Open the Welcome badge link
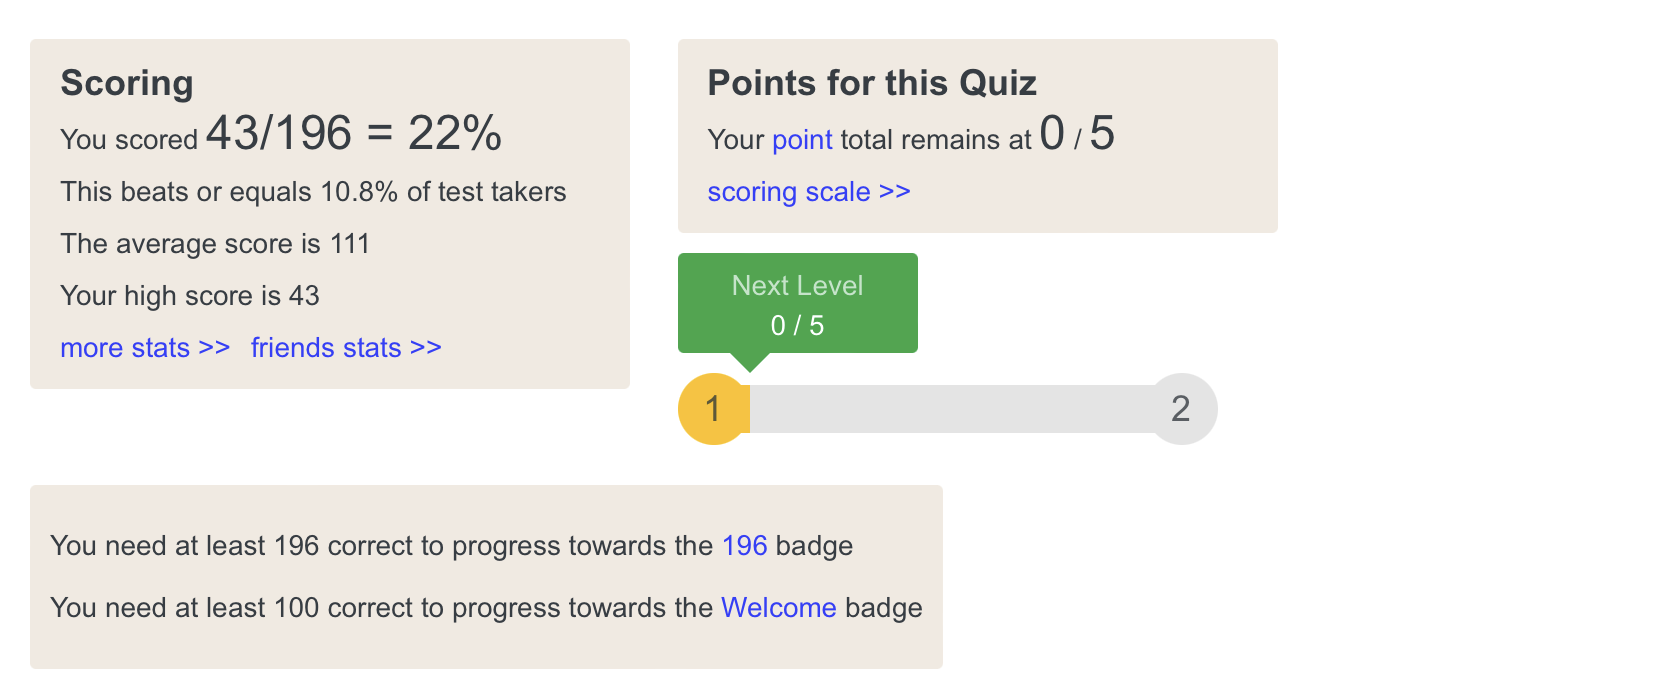This screenshot has height=685, width=1680. pos(778,608)
